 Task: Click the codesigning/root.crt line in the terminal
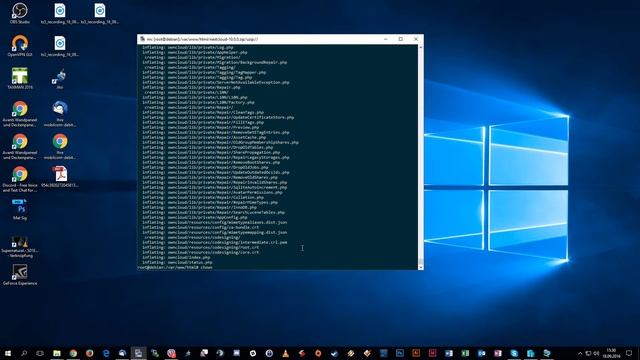tap(200, 247)
